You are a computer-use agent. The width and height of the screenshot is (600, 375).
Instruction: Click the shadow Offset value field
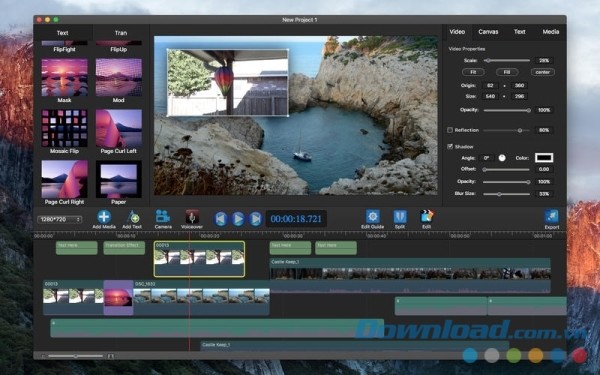pyautogui.click(x=544, y=169)
